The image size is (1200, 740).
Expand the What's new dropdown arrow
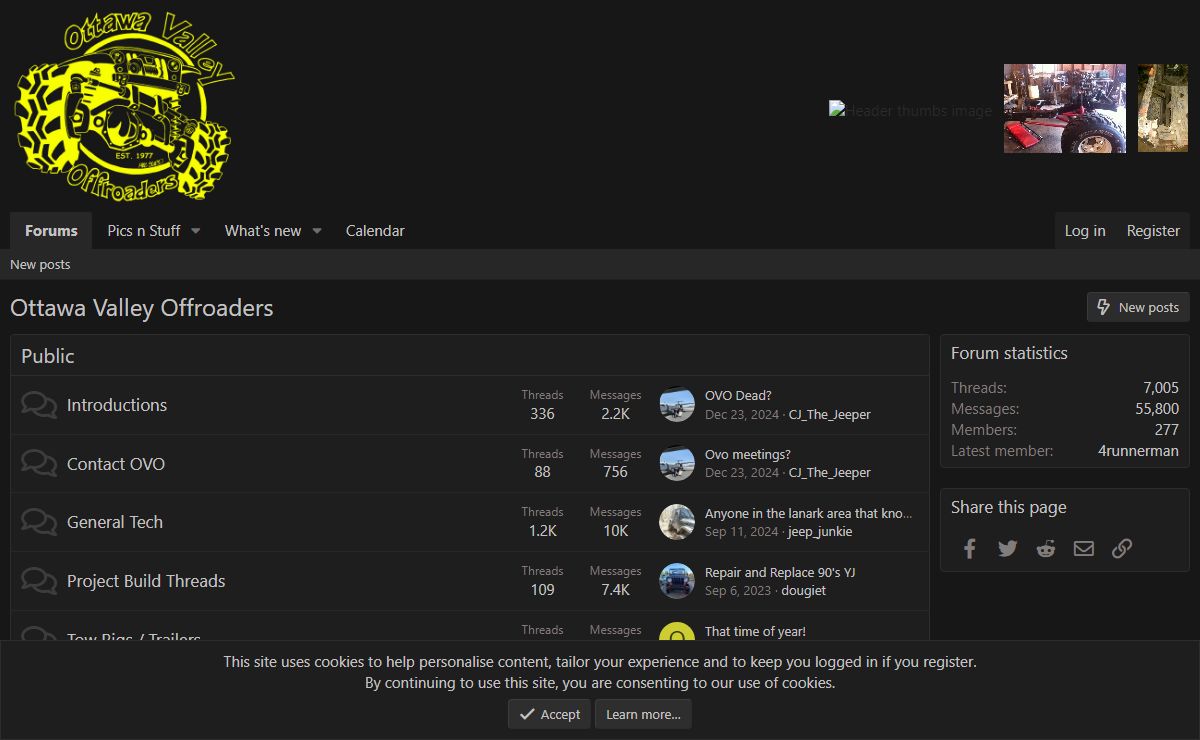tap(317, 231)
